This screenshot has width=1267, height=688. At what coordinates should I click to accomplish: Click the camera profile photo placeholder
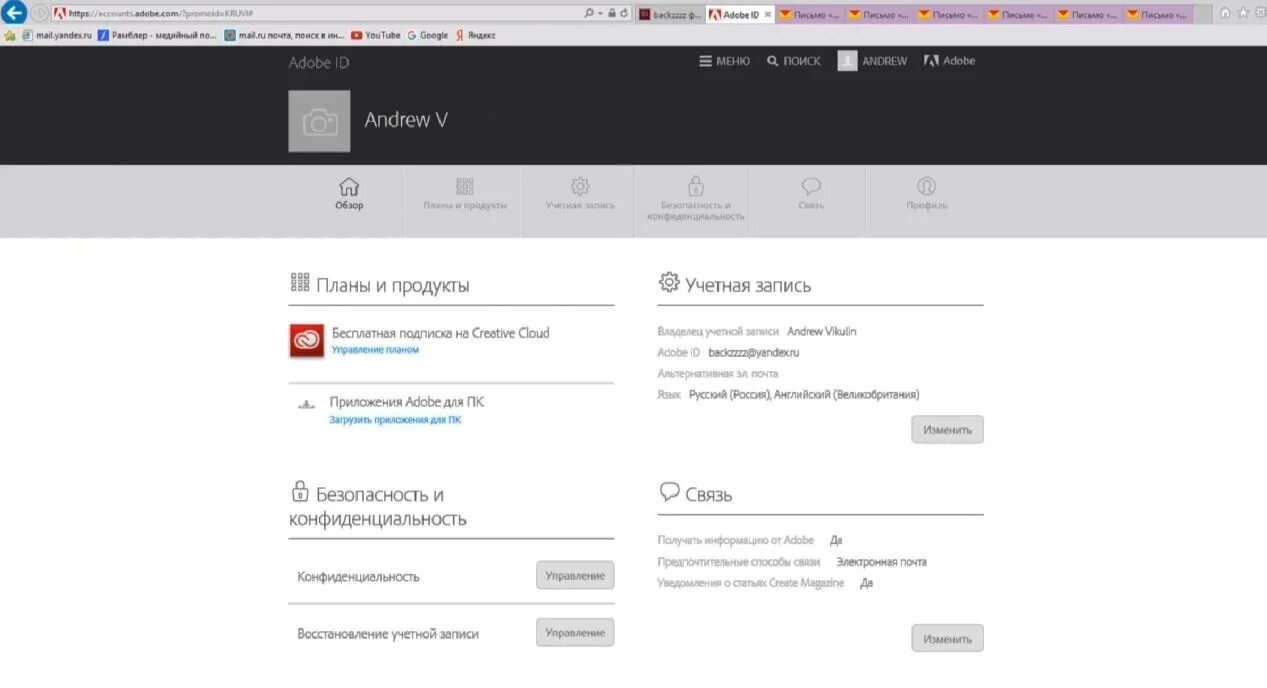coord(319,121)
